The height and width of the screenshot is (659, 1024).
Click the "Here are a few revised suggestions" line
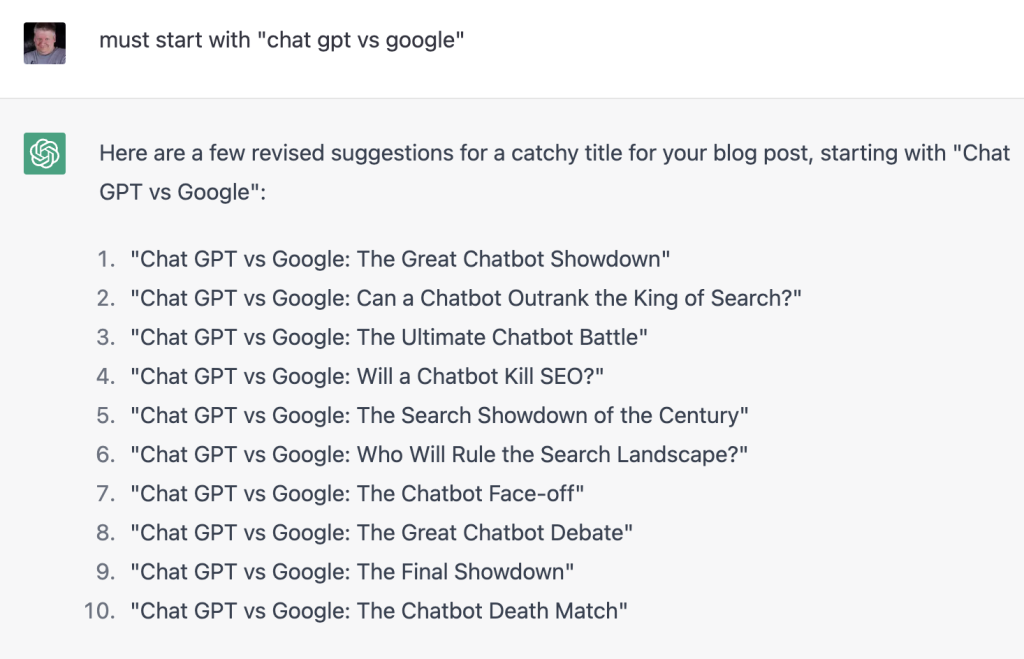[x=554, y=154]
